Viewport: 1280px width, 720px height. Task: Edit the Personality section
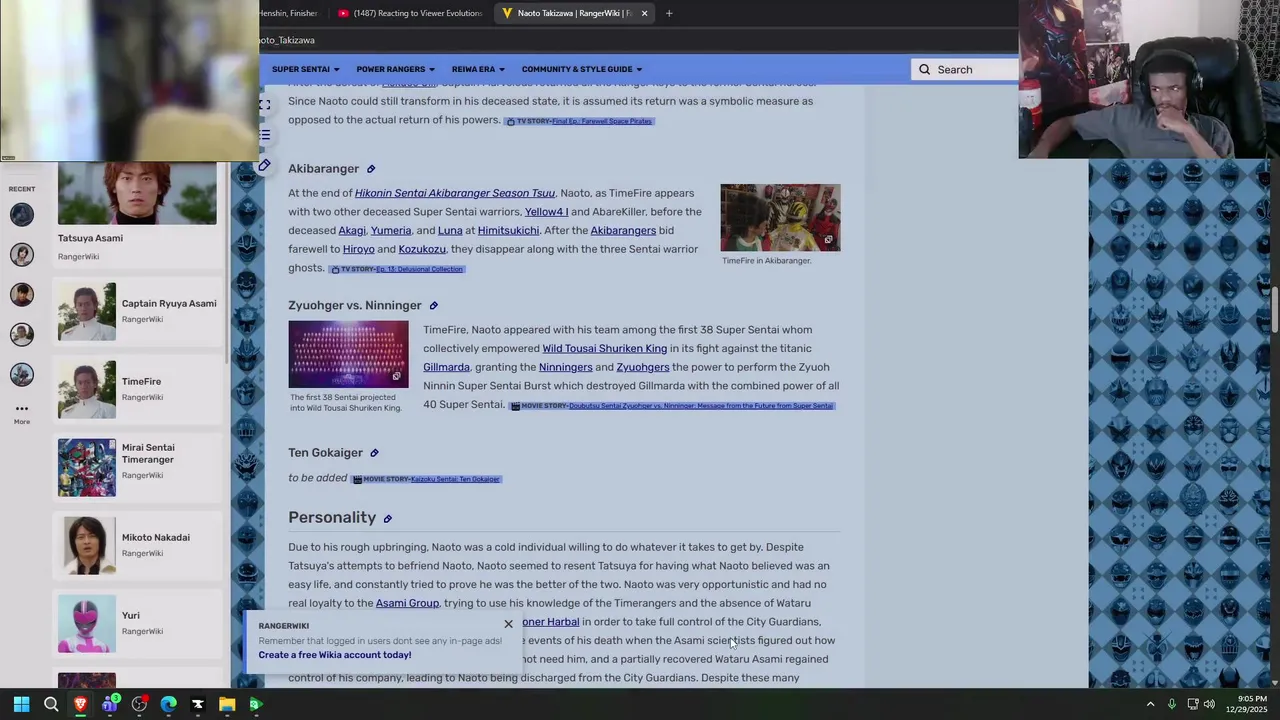click(387, 518)
